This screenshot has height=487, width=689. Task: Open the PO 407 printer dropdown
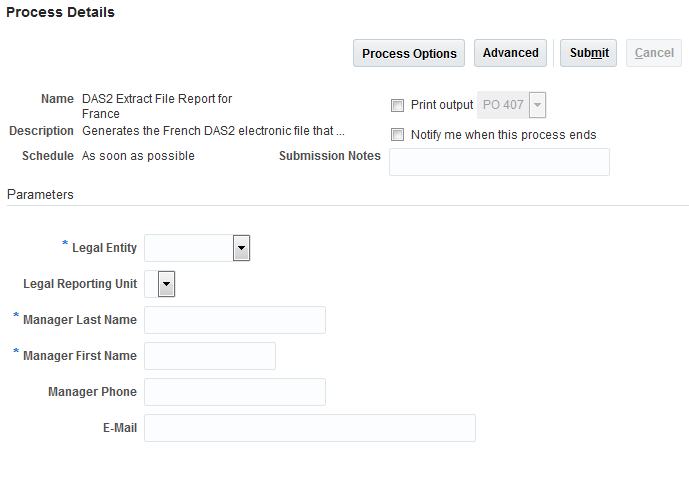[x=537, y=105]
